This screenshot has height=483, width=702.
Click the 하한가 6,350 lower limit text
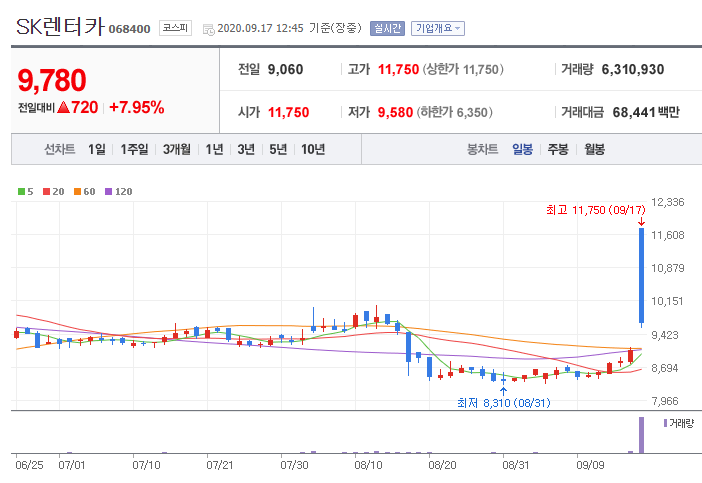(454, 112)
